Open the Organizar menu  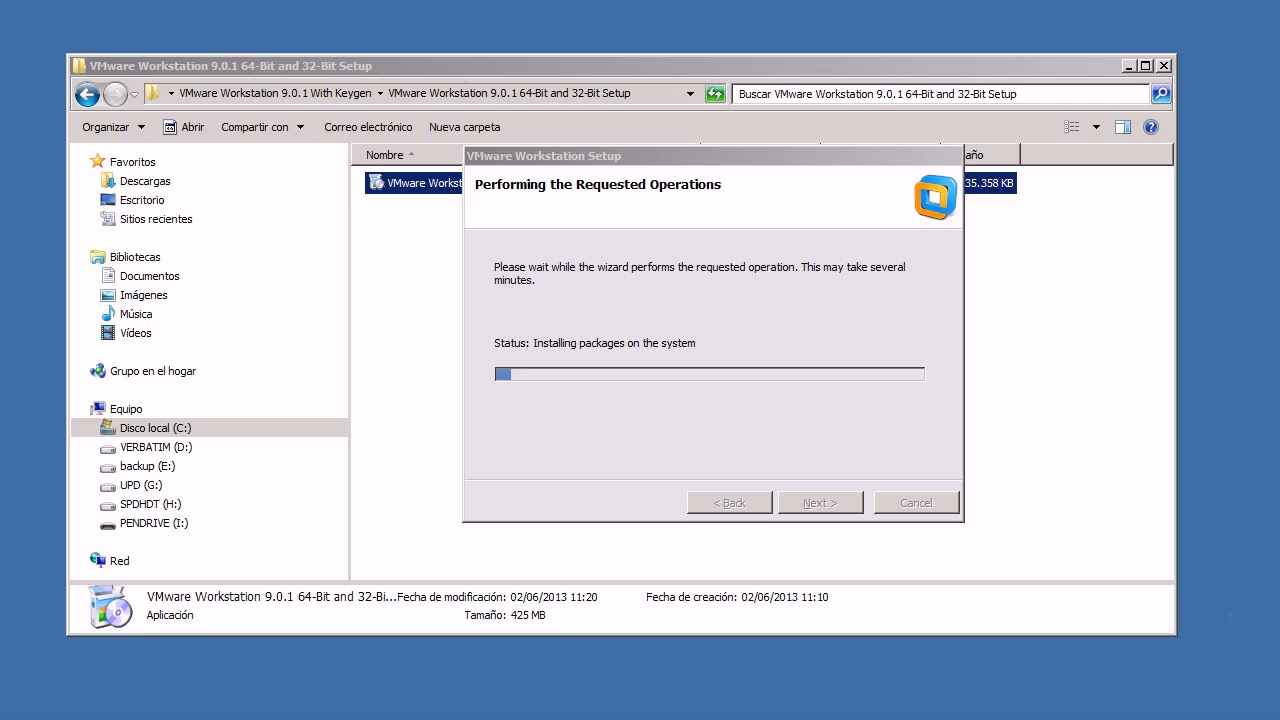(x=113, y=127)
